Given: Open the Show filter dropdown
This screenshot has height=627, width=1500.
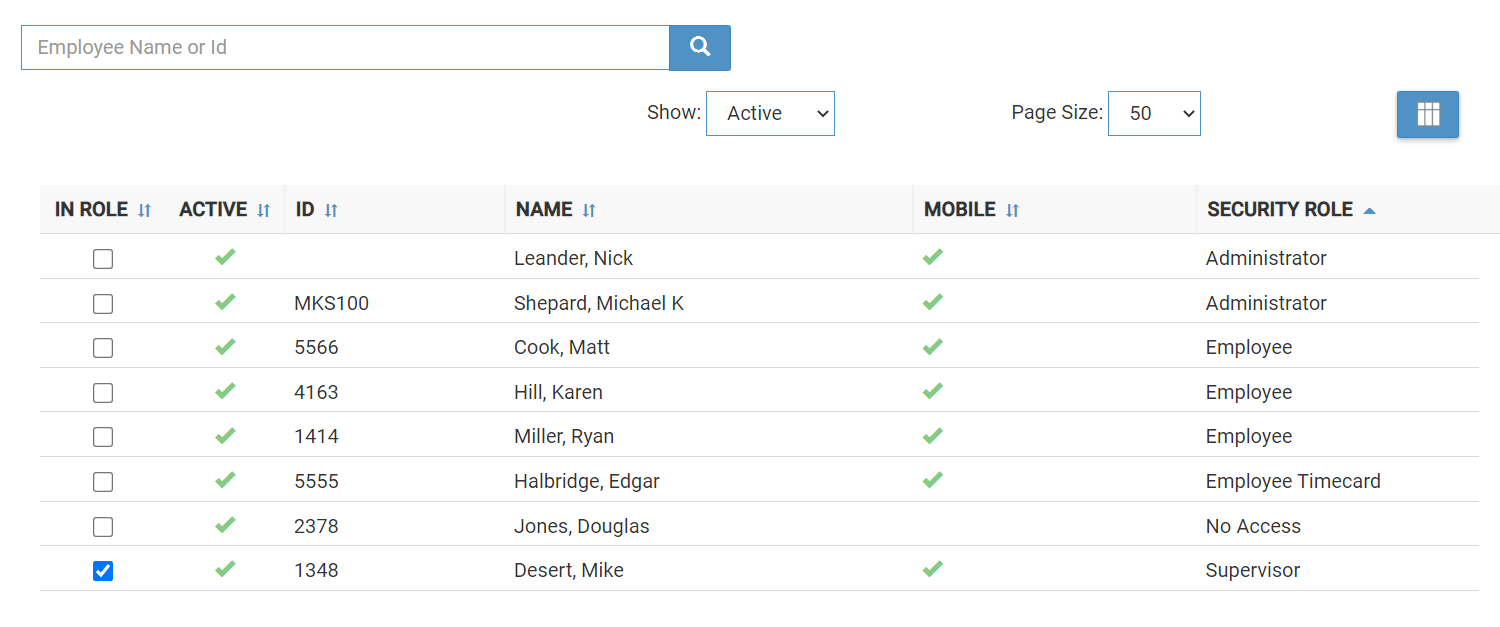Looking at the screenshot, I should click(x=770, y=113).
